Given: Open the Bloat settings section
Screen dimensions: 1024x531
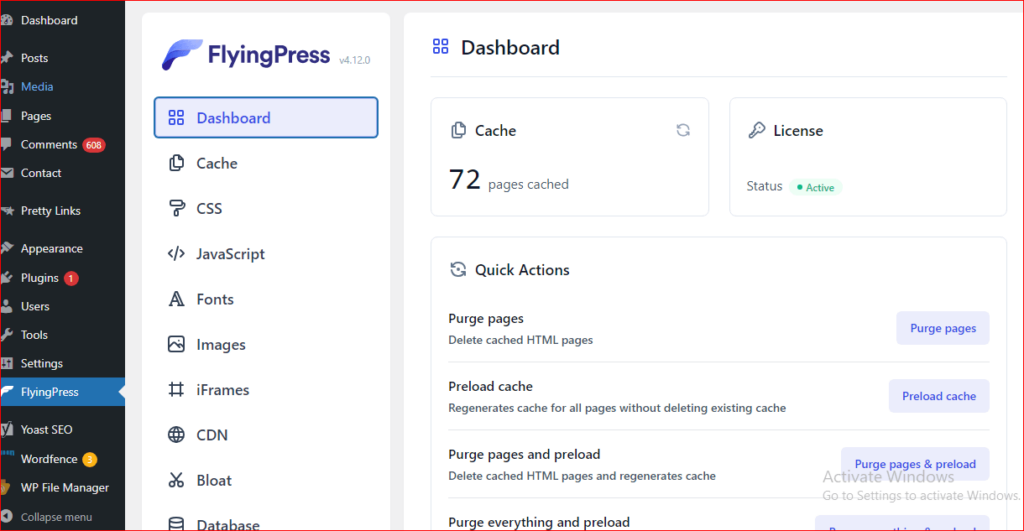Looking at the screenshot, I should (266, 480).
